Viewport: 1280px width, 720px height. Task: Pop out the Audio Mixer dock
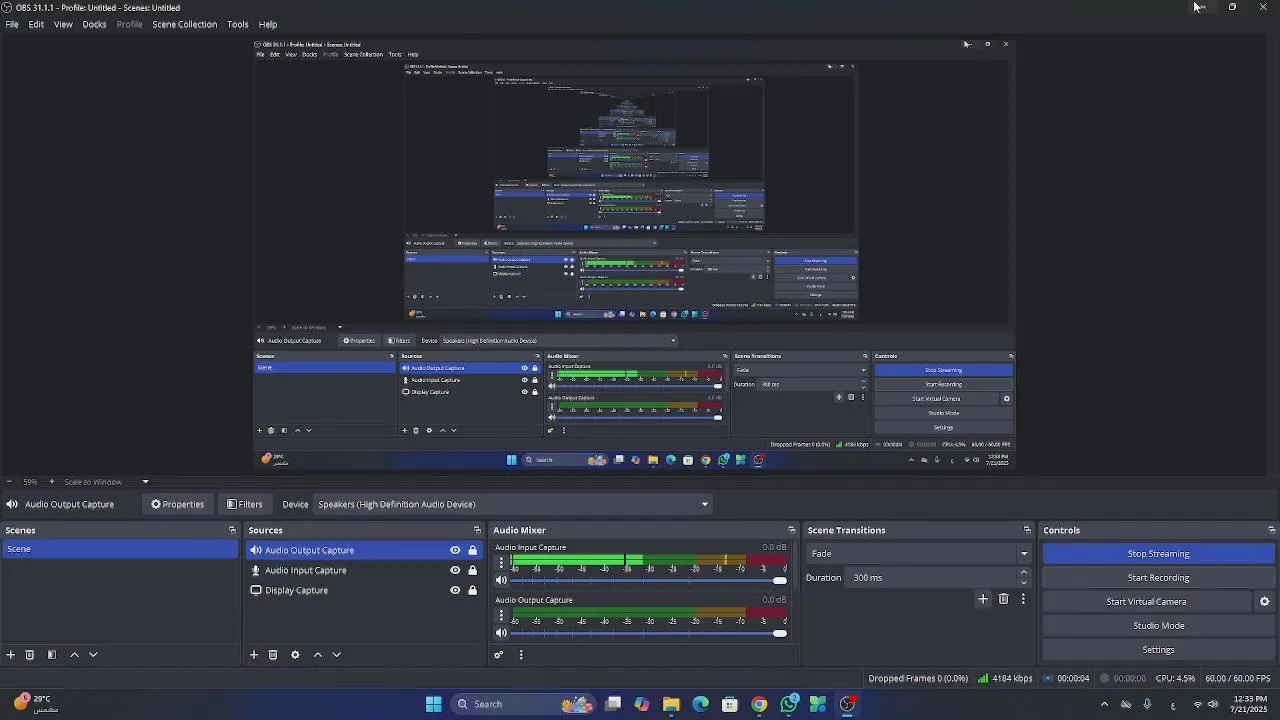coord(792,531)
